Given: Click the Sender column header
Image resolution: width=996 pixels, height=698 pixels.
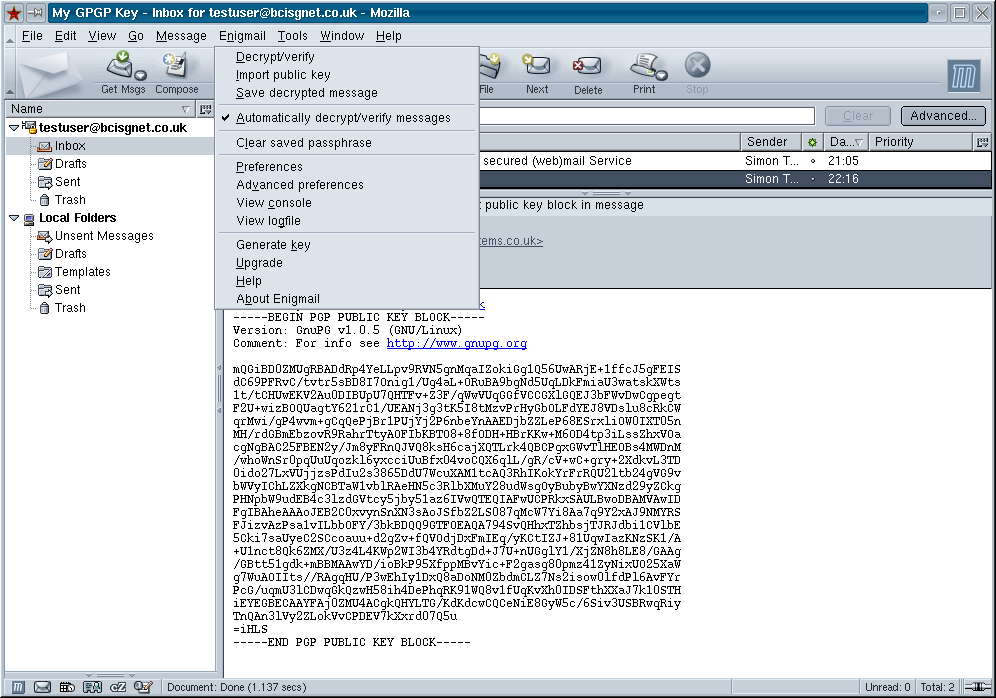Looking at the screenshot, I should click(772, 142).
